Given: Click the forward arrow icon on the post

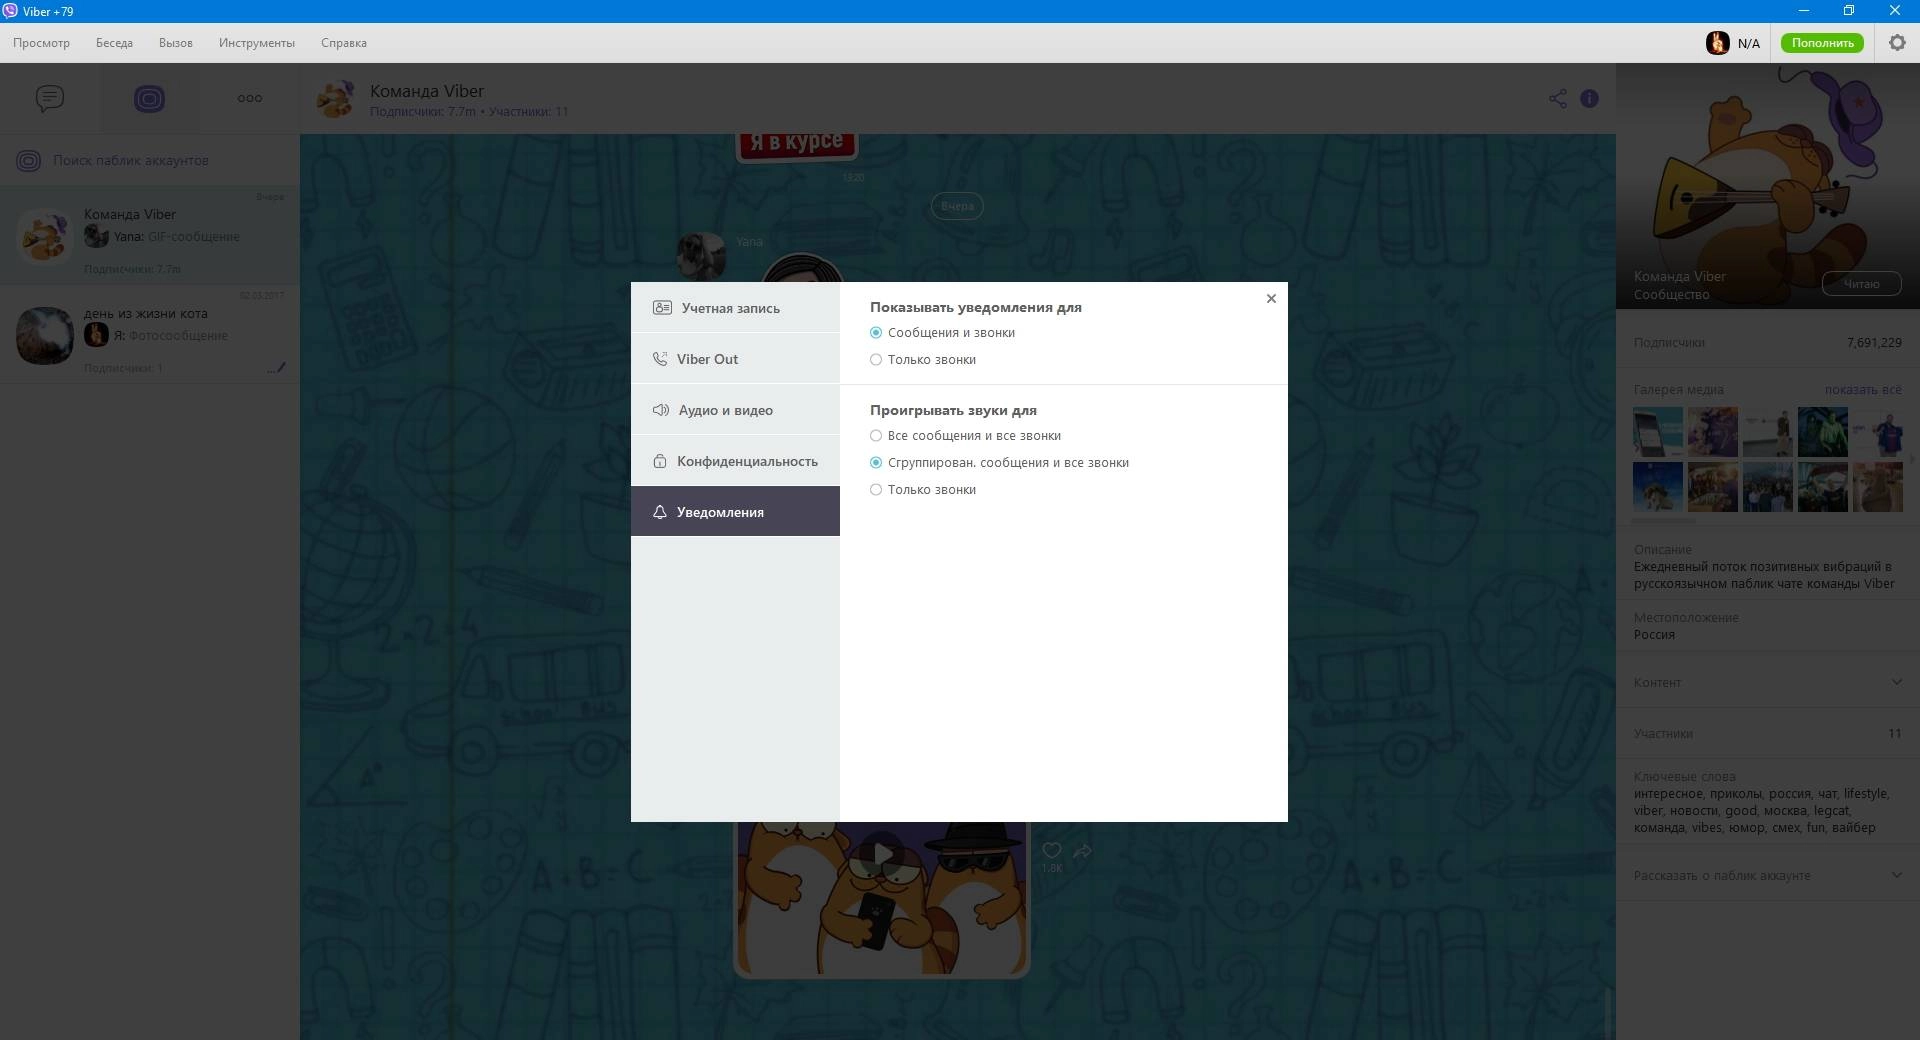Looking at the screenshot, I should pos(1083,851).
